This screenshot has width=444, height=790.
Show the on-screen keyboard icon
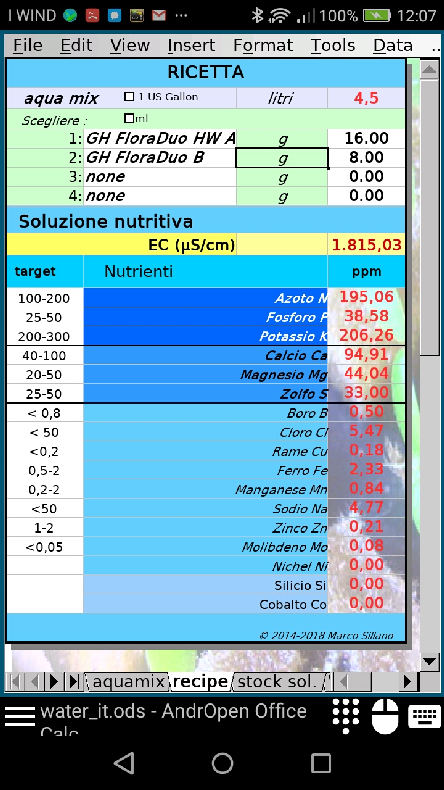tap(424, 716)
